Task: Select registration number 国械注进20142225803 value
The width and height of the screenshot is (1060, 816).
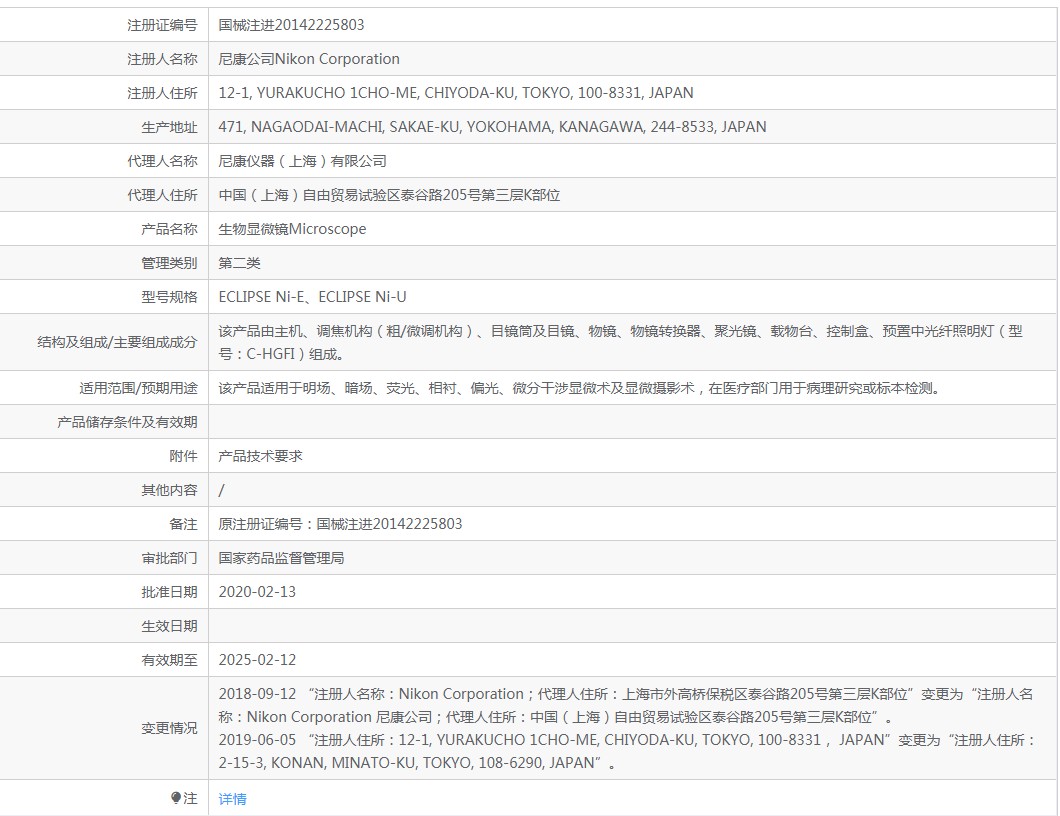Action: pos(291,25)
